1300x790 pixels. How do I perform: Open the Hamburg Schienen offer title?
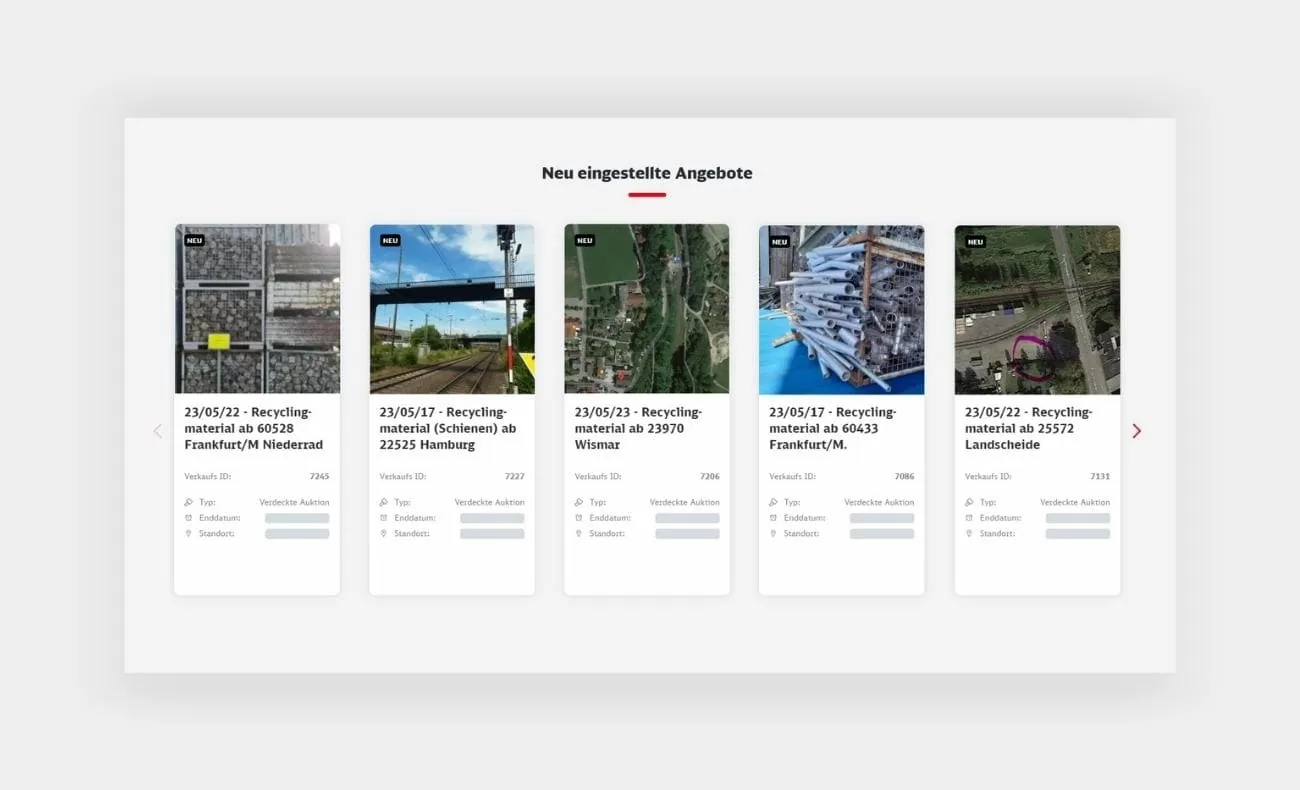(x=450, y=428)
